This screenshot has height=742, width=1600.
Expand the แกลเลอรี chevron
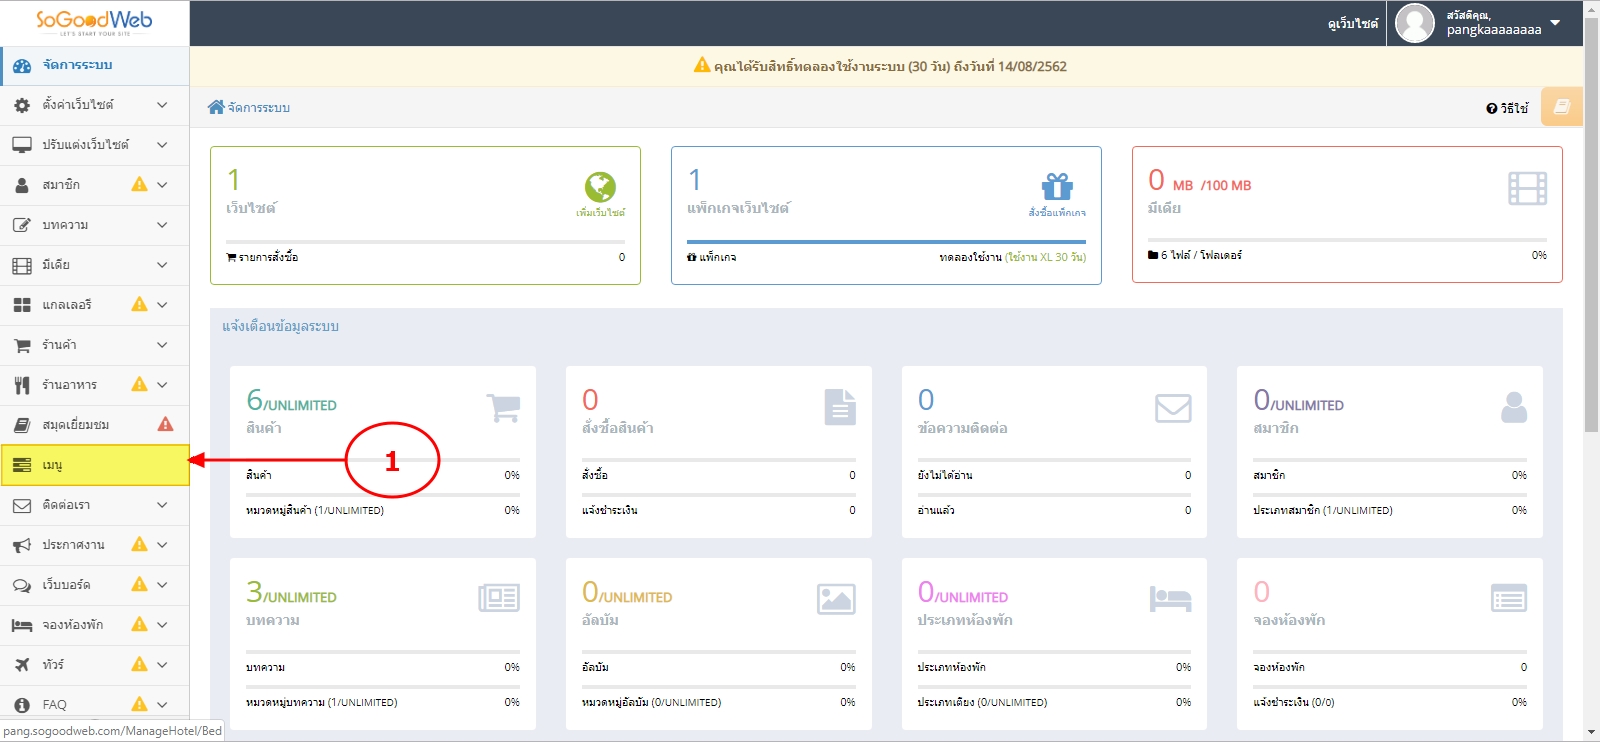162,305
